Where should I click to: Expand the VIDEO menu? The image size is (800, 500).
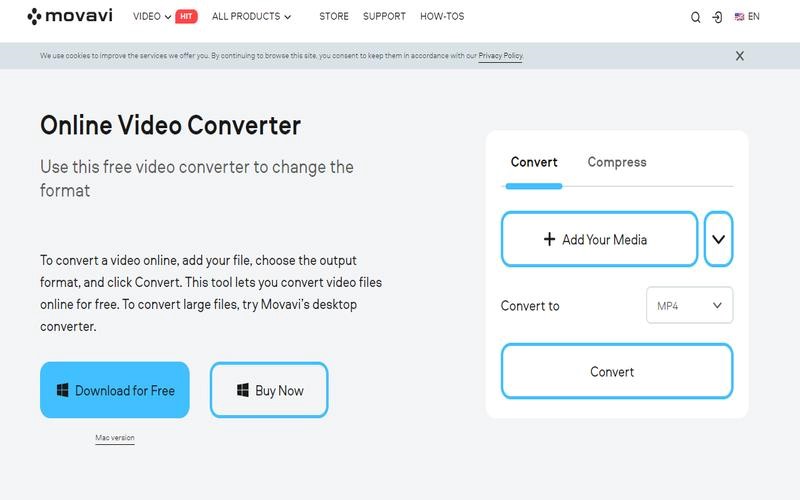tap(152, 16)
